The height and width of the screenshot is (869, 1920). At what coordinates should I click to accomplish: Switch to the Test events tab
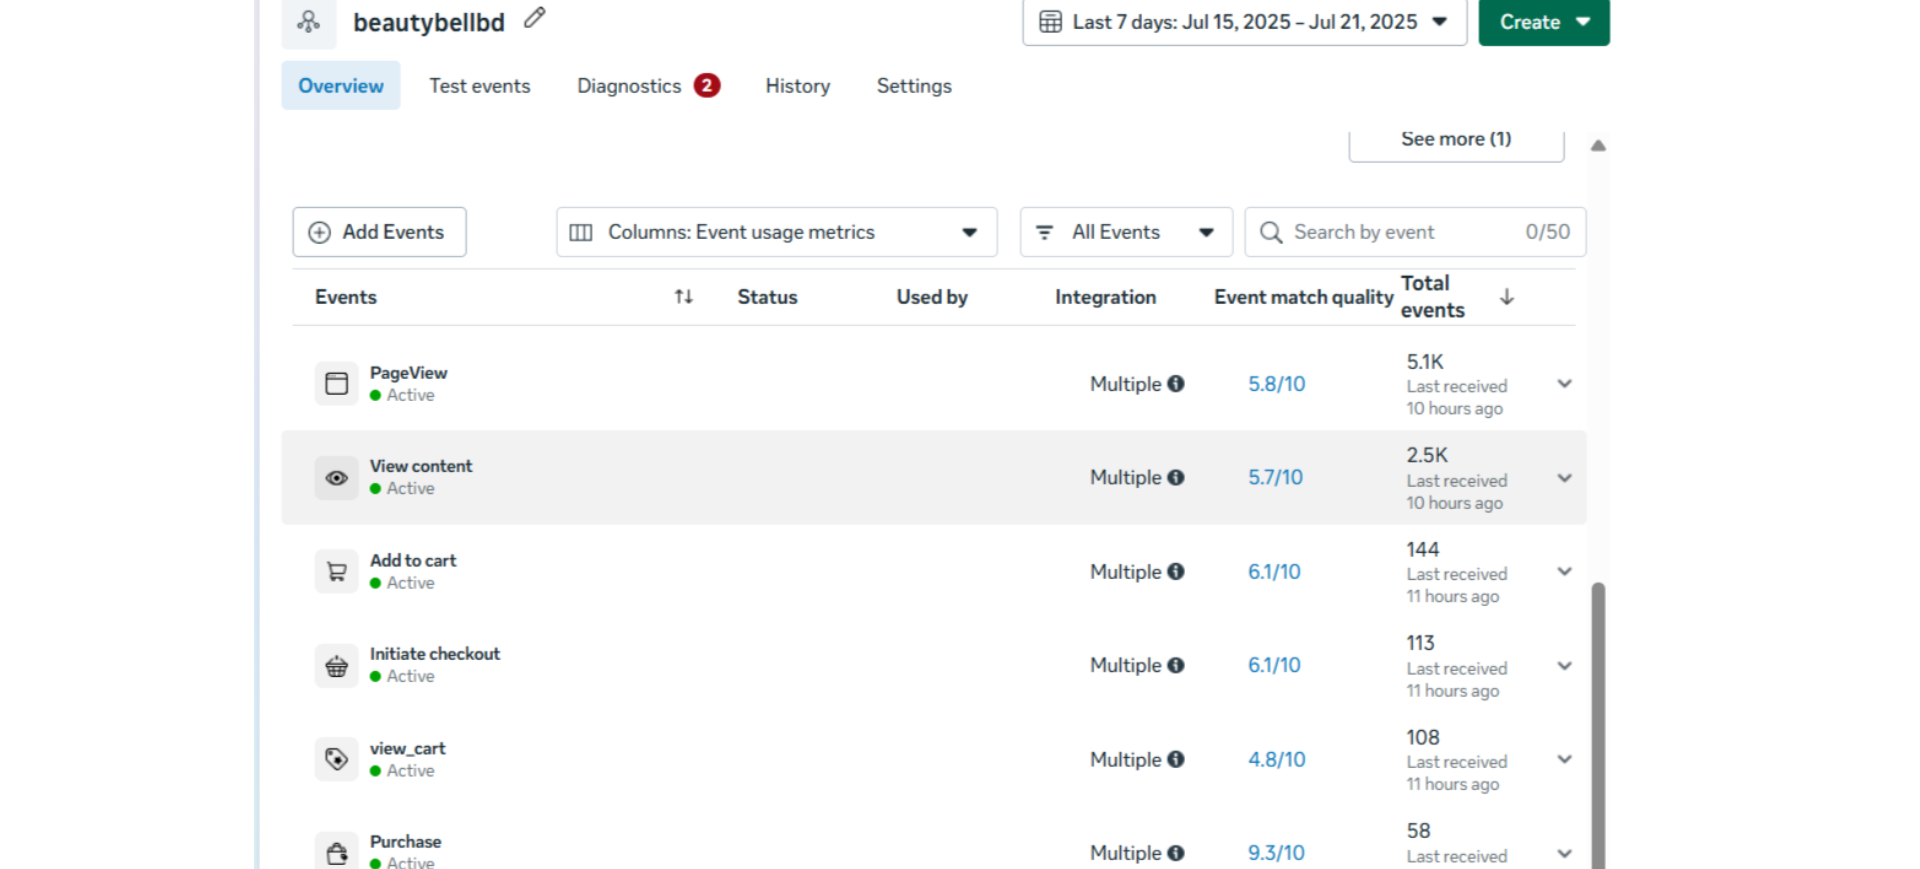[x=480, y=86]
